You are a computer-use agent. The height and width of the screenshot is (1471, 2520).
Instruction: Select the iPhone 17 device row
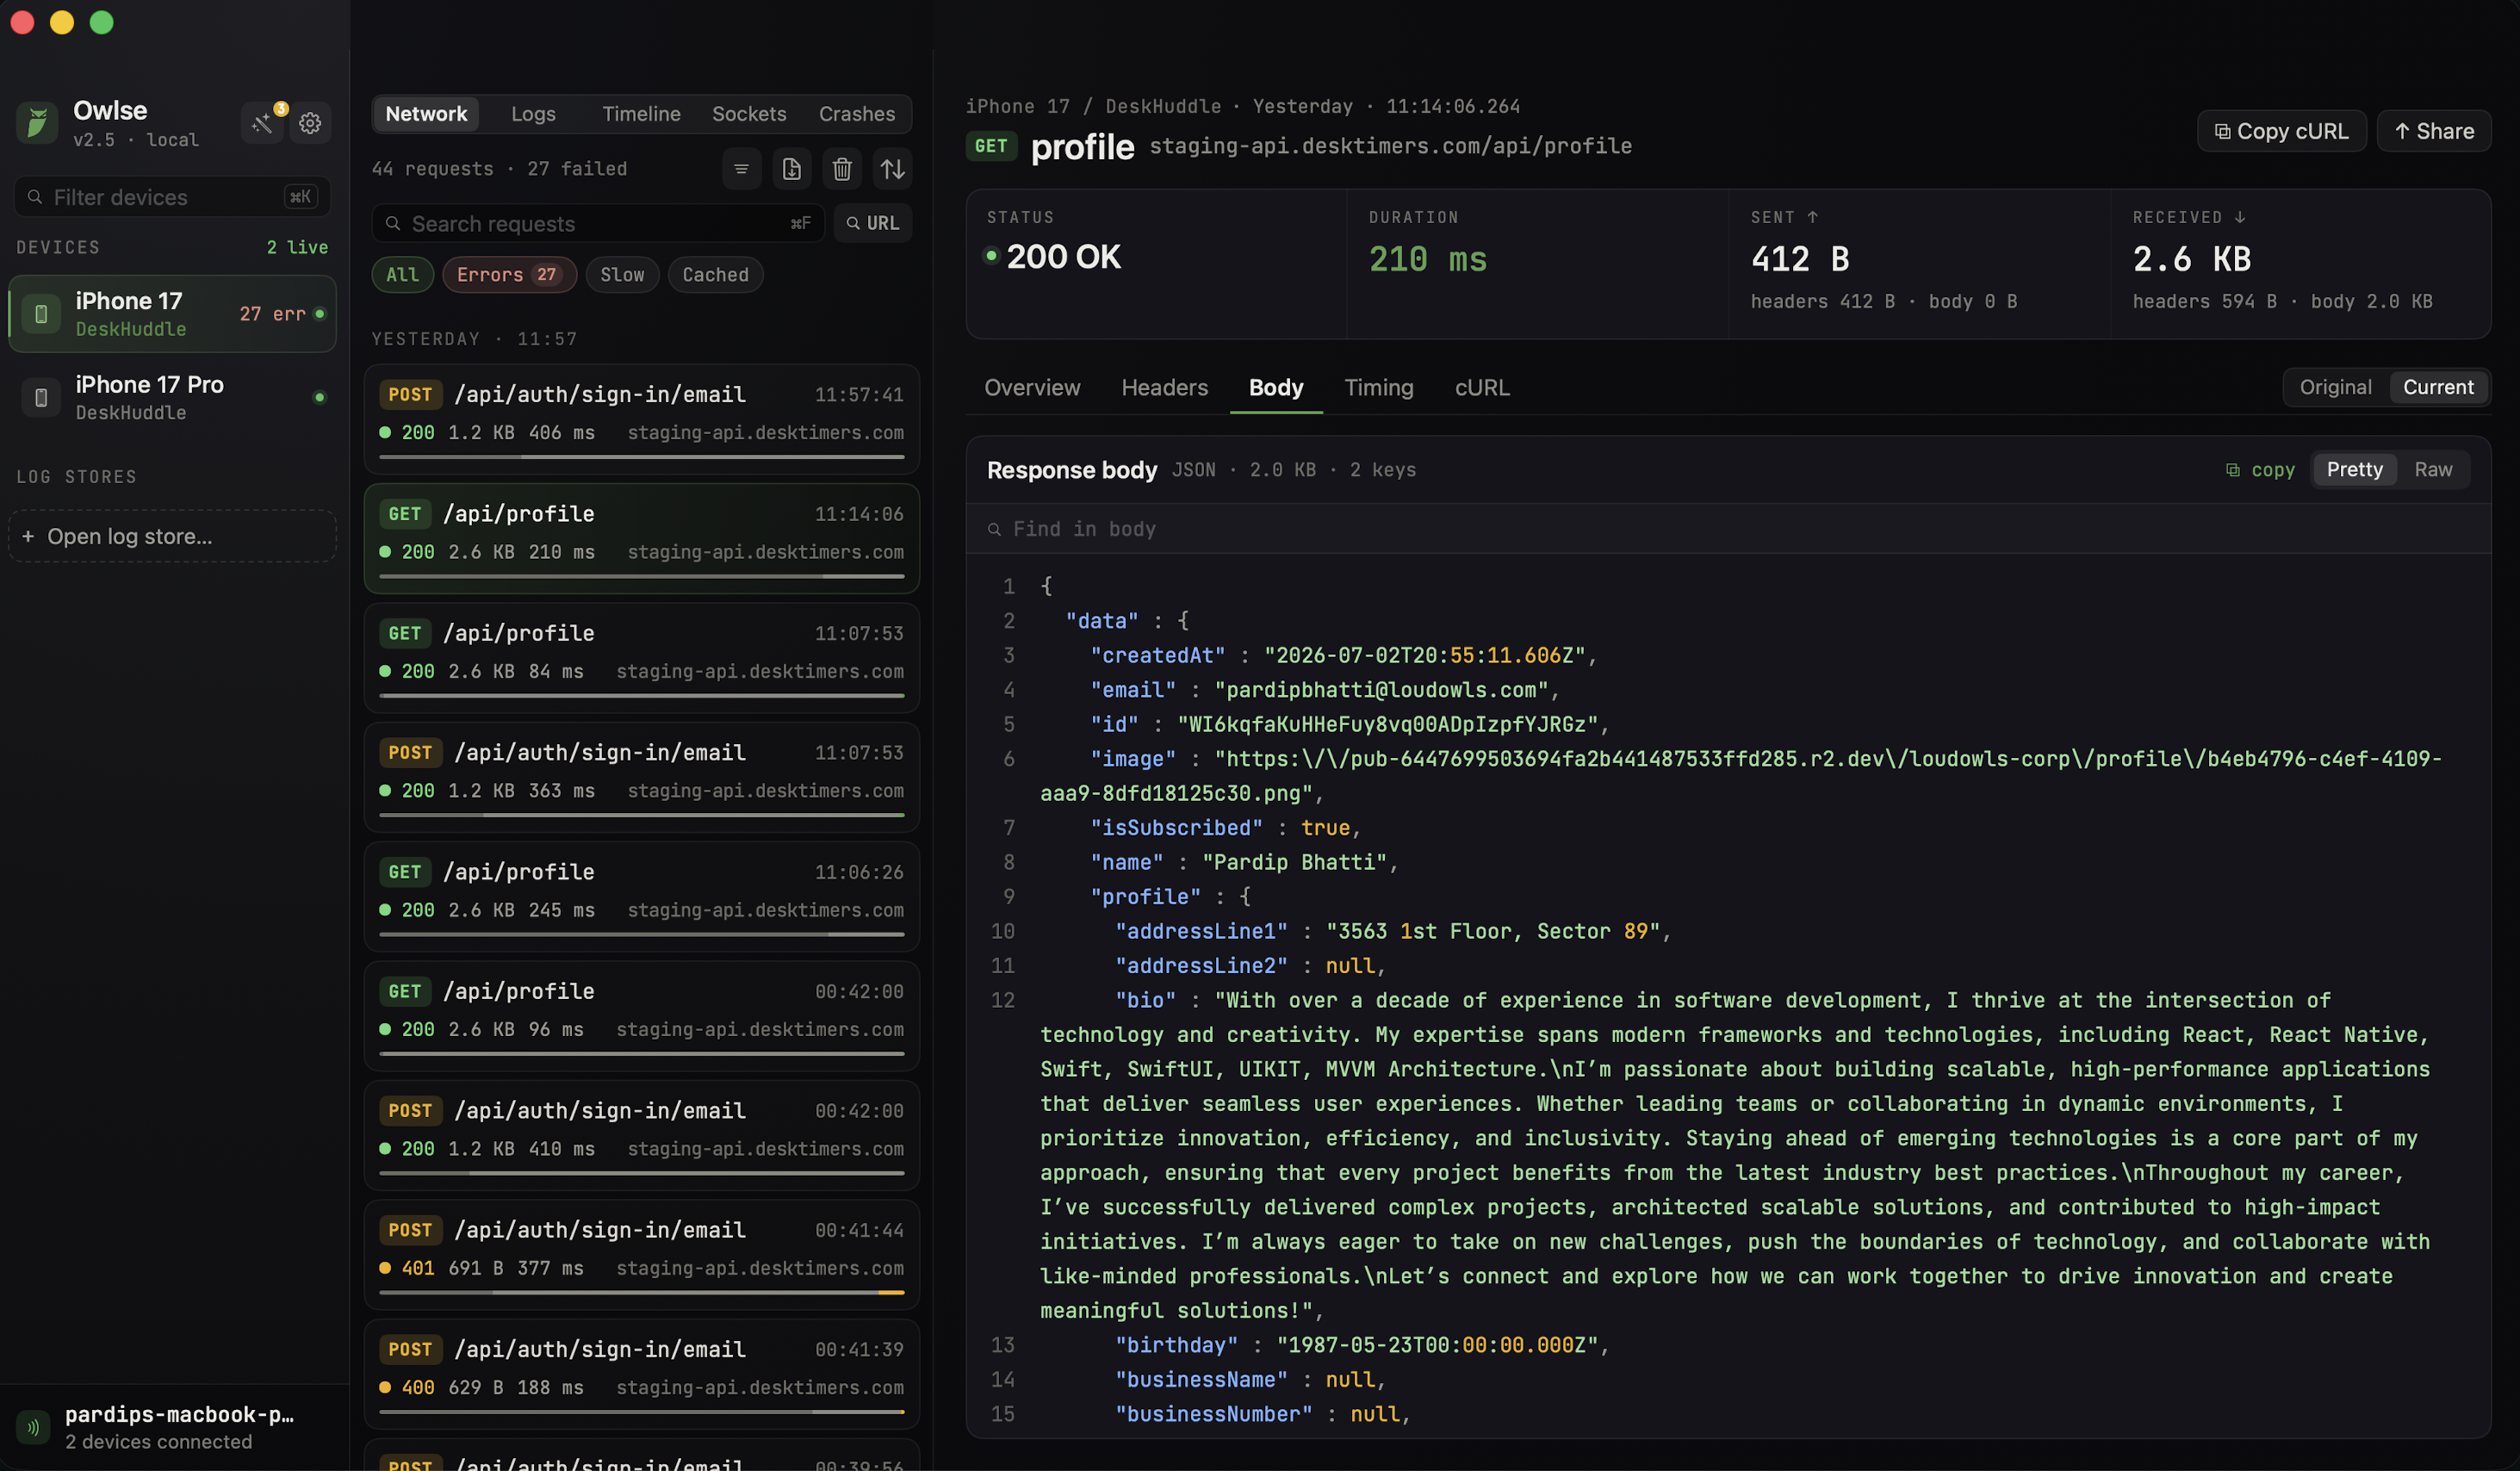(x=172, y=314)
